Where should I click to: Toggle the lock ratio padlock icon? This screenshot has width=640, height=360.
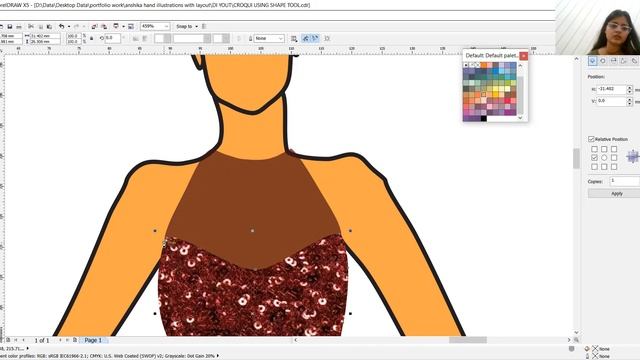[91, 38]
